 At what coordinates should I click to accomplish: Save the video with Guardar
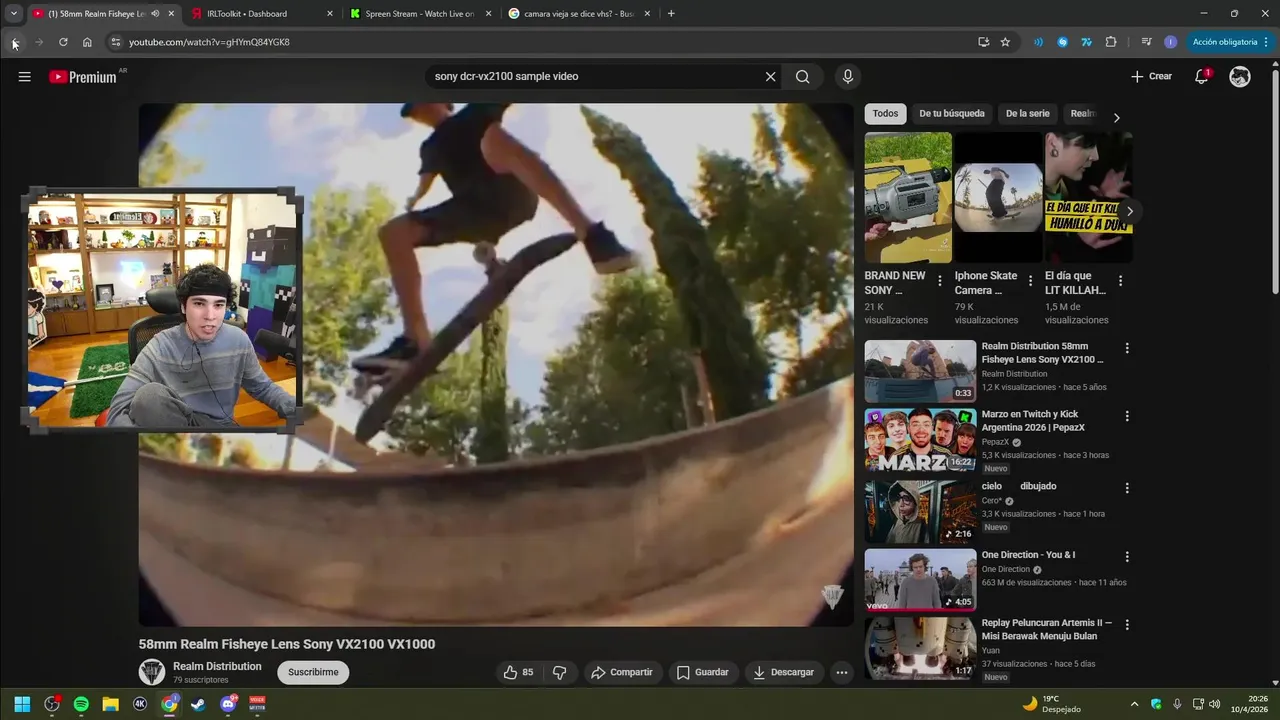[x=703, y=672]
